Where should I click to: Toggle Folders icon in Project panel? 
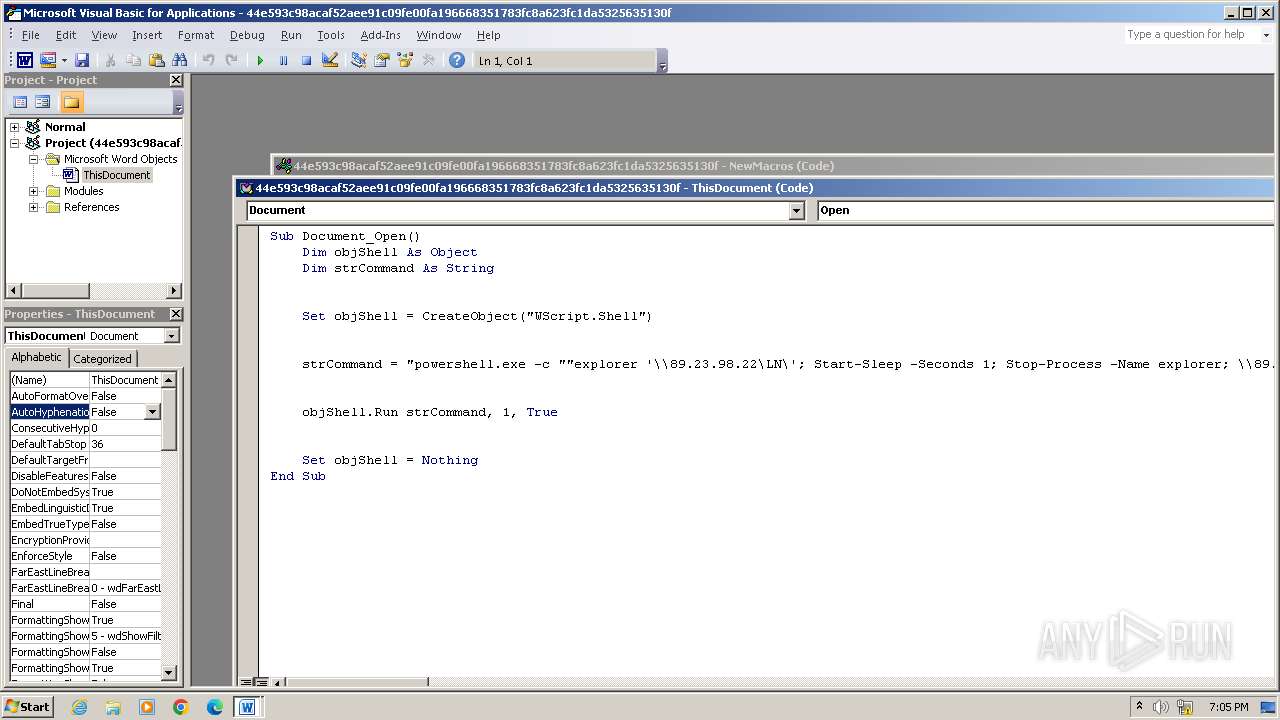[x=71, y=102]
